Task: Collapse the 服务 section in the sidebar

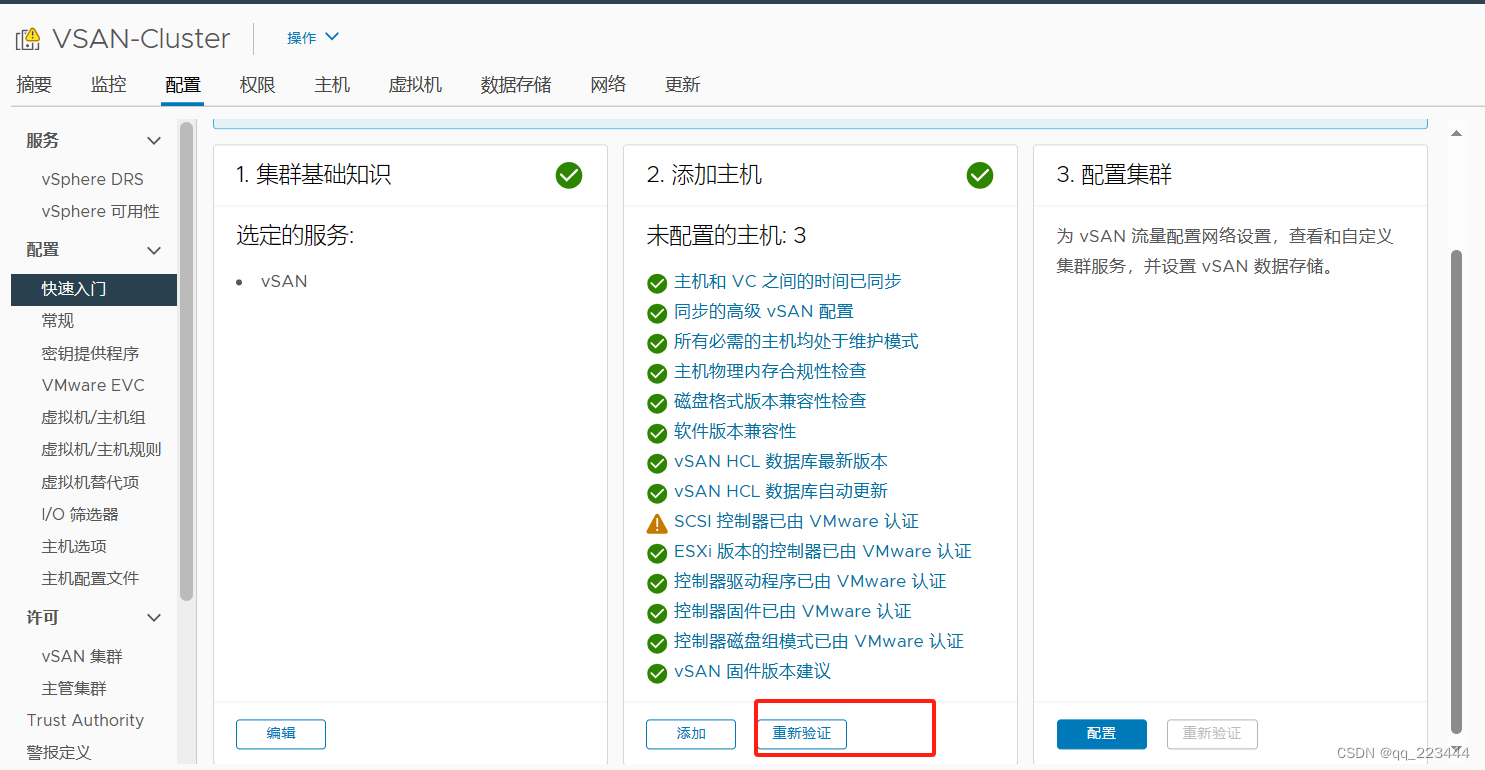Action: 153,140
